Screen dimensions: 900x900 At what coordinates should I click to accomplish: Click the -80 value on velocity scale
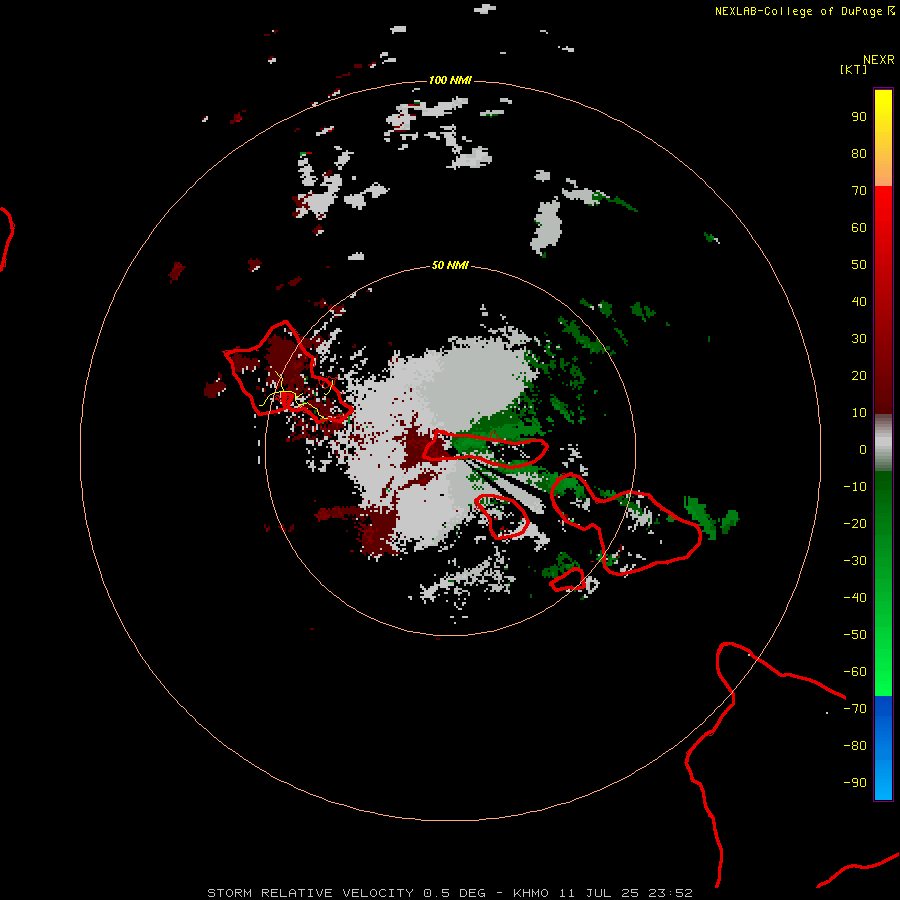click(855, 746)
